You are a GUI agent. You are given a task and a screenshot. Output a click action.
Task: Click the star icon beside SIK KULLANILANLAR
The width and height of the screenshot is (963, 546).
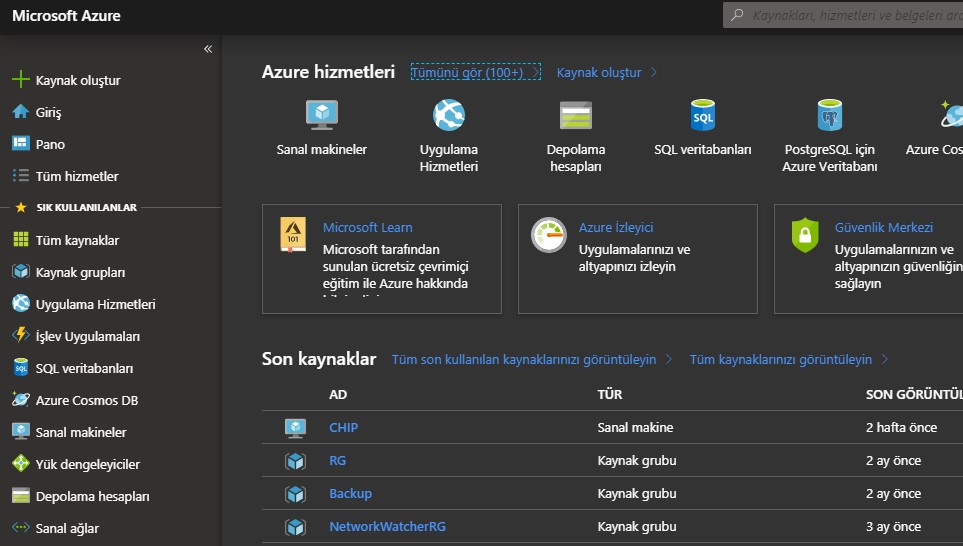point(21,208)
